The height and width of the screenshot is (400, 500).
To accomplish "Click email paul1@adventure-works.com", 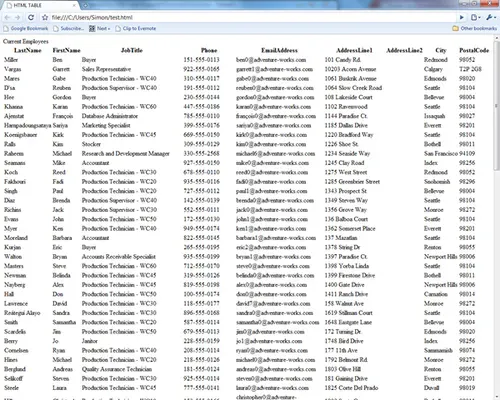I will pos(271,191).
